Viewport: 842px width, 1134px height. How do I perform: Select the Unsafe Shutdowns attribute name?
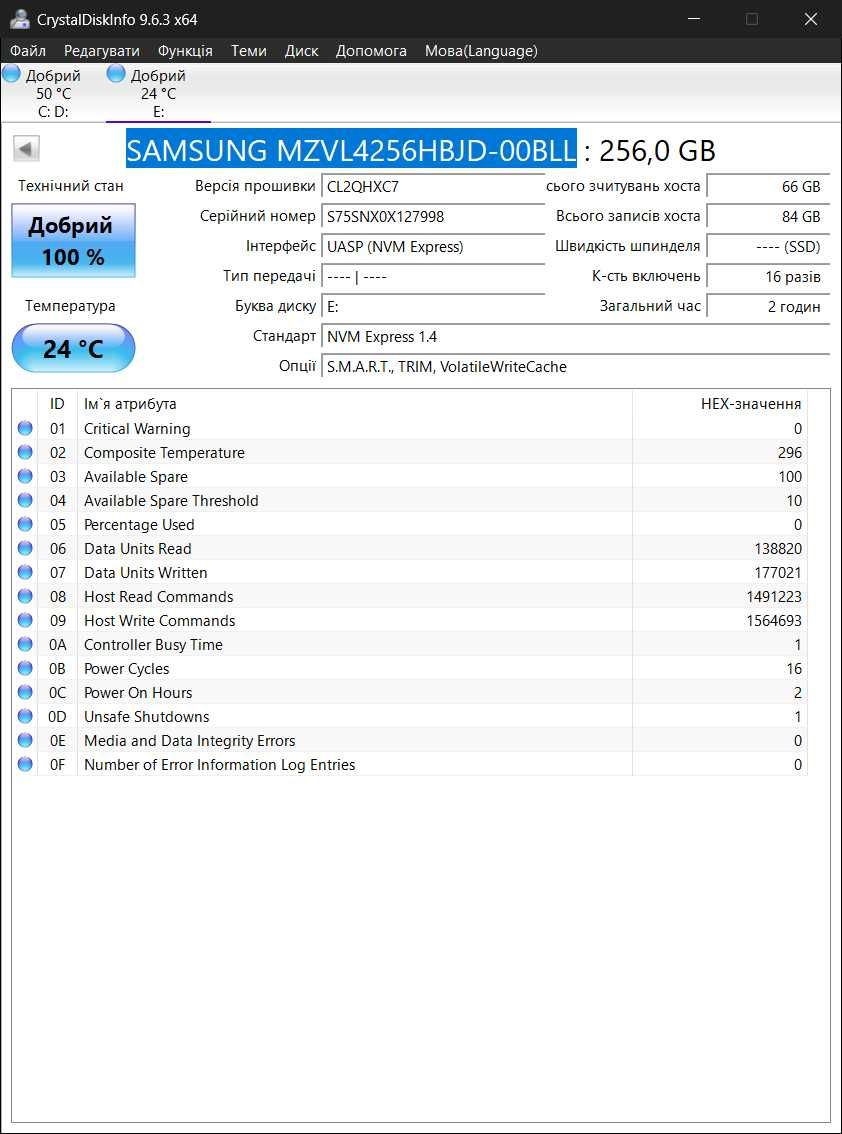coord(146,717)
